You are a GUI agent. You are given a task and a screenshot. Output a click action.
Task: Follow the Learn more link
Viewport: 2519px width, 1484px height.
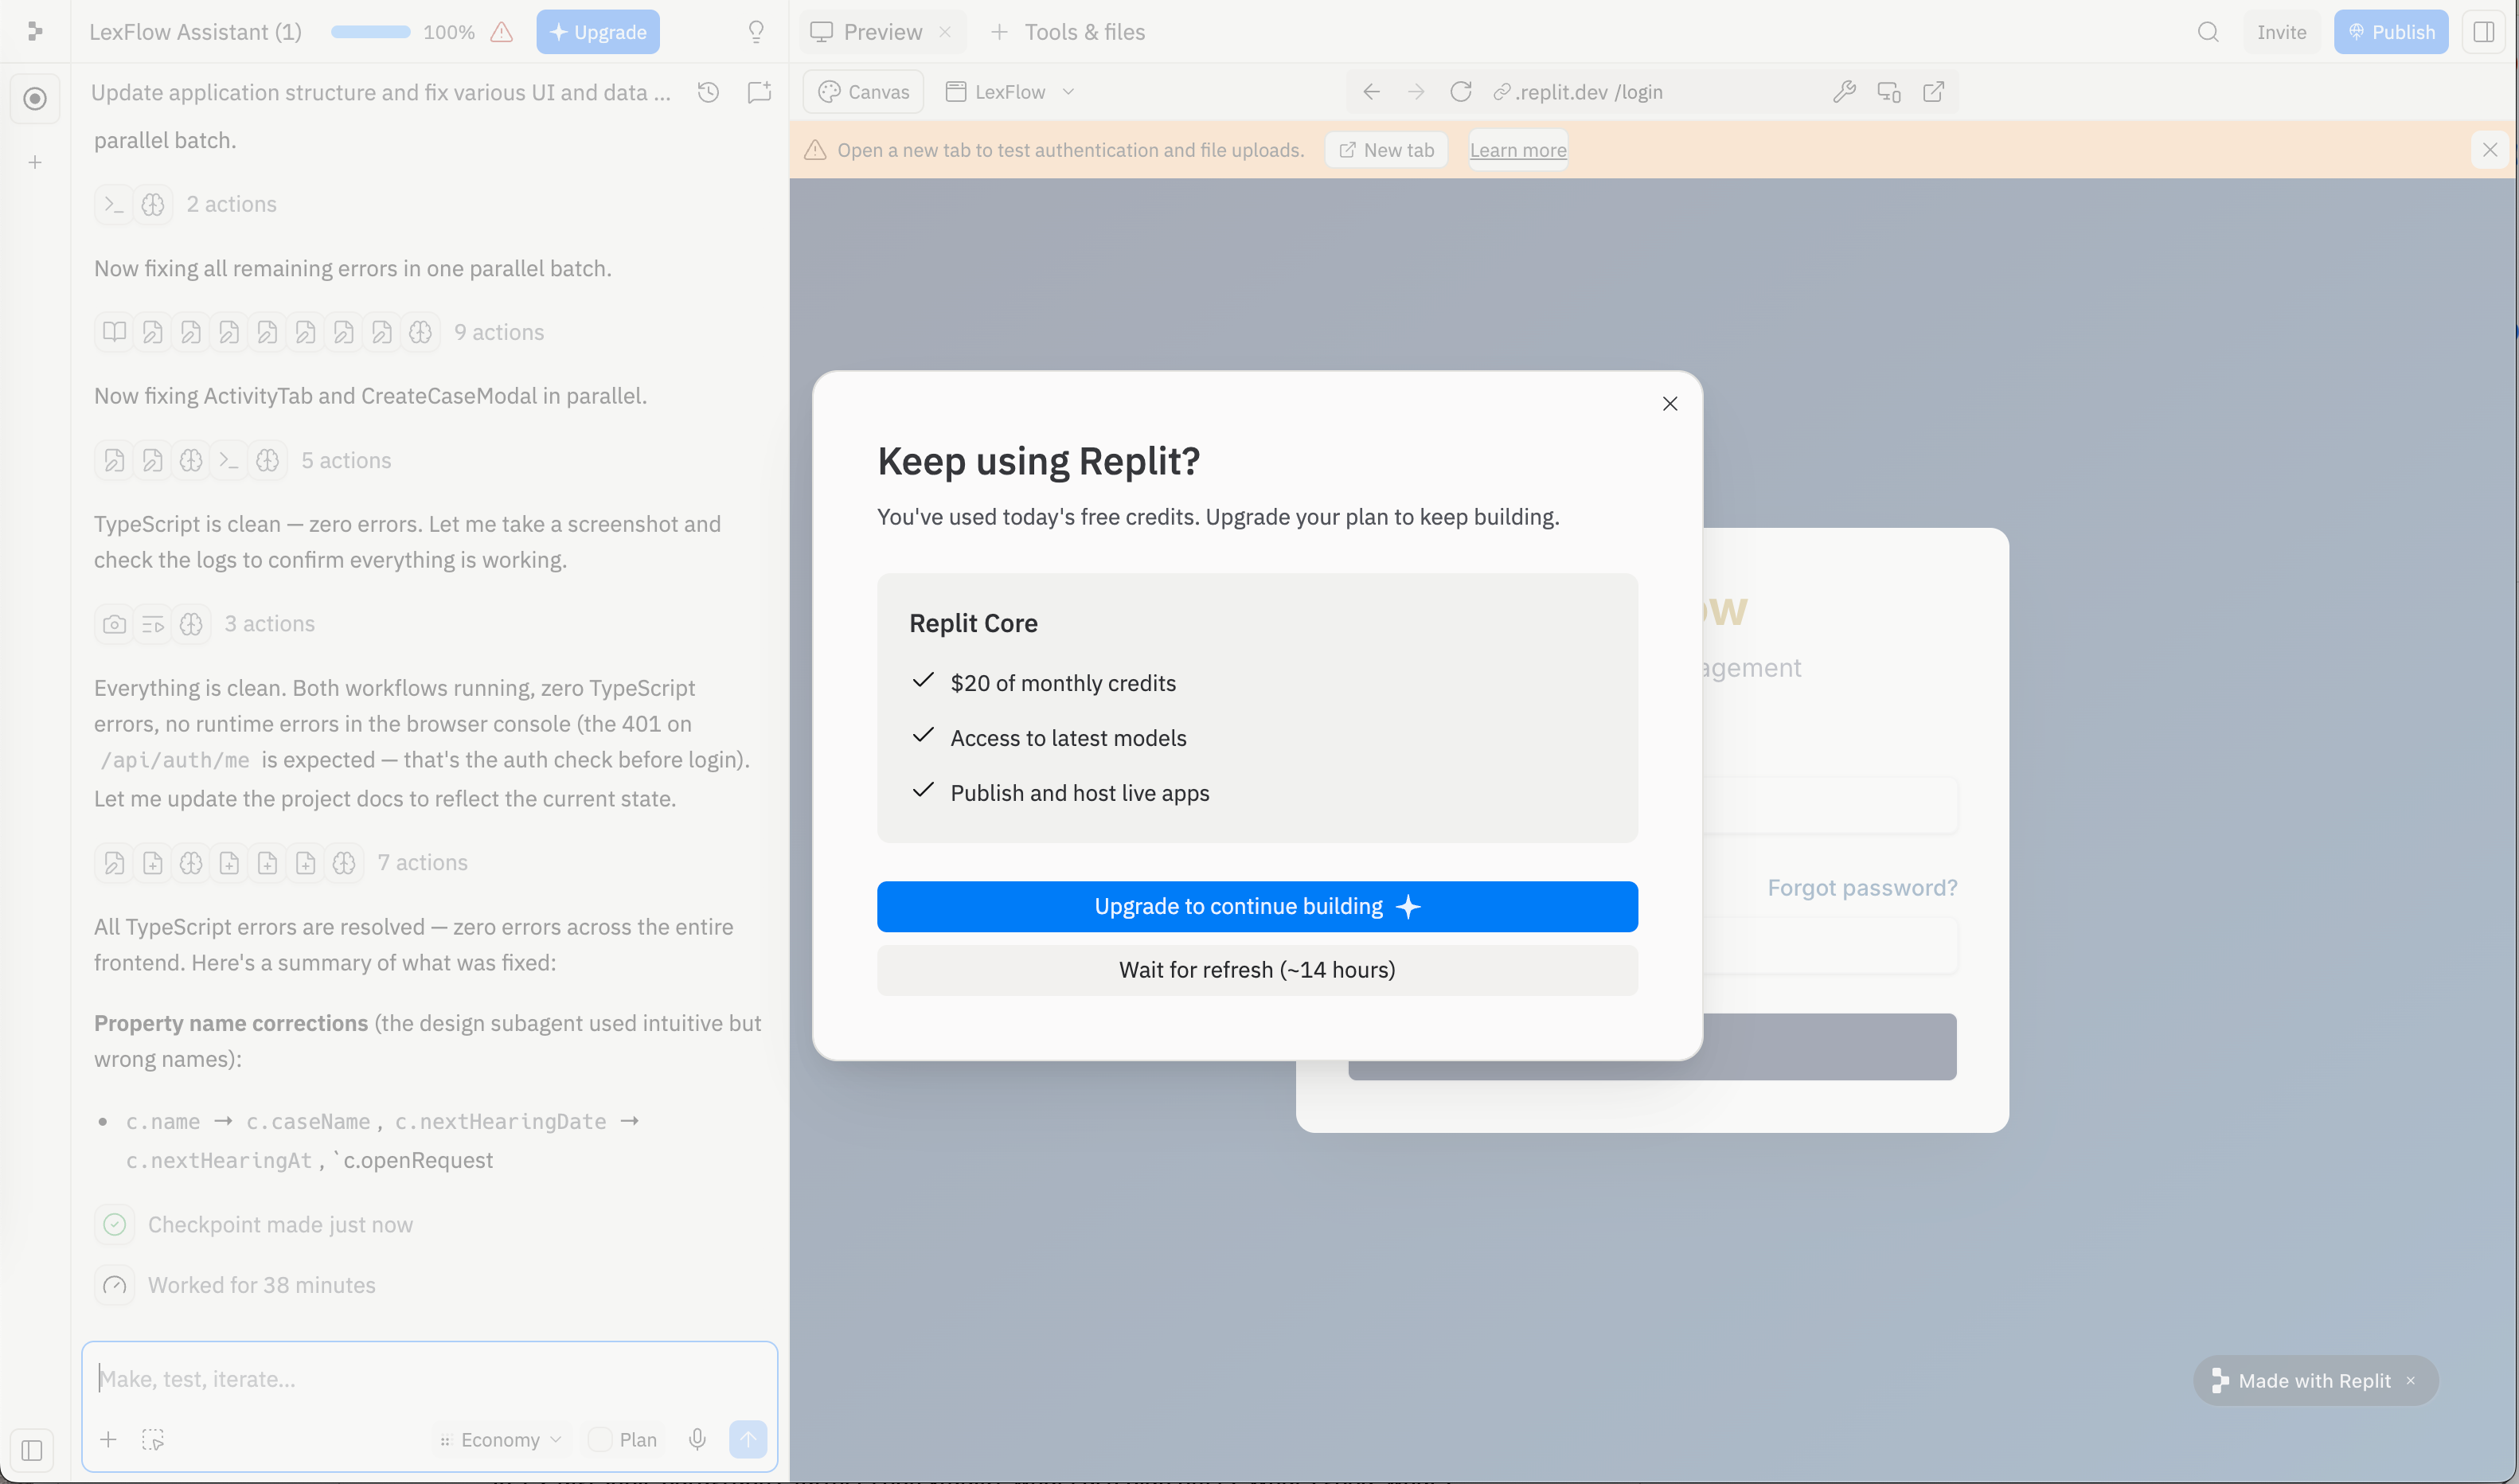tap(1518, 150)
